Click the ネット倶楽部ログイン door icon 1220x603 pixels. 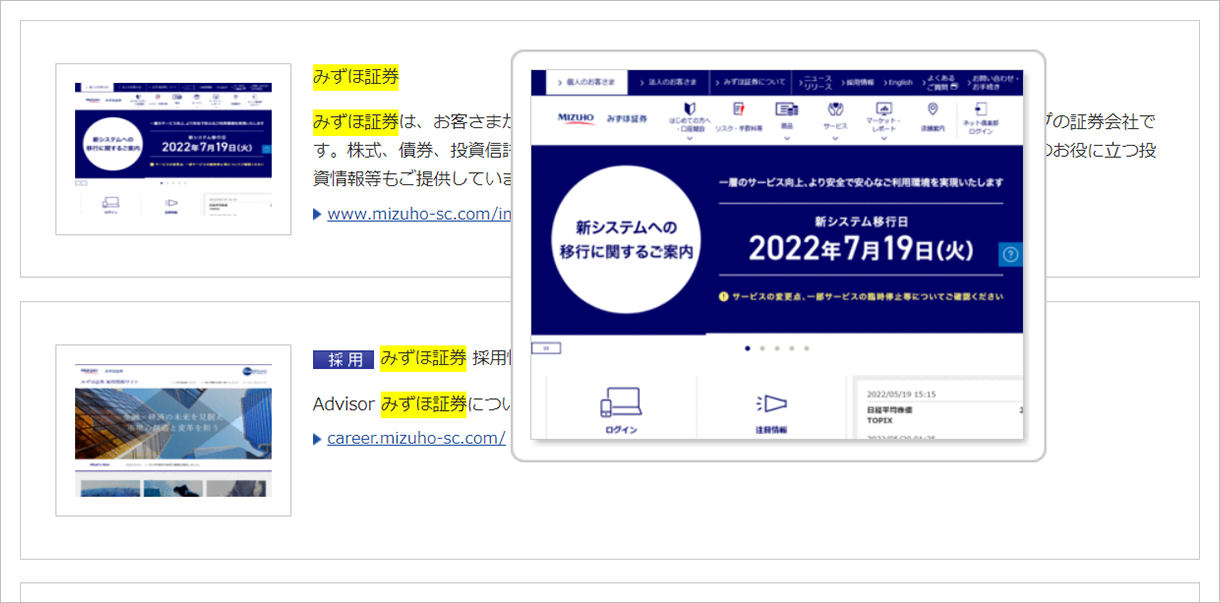980,108
